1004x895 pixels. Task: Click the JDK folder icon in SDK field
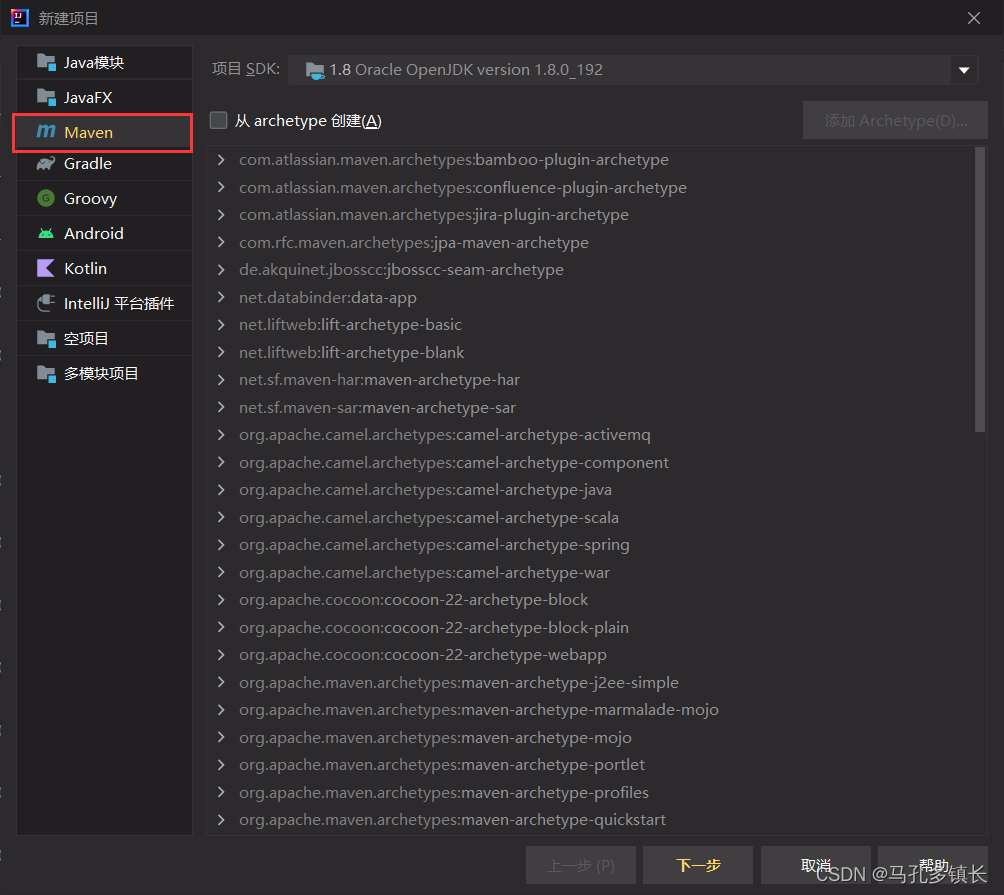315,70
